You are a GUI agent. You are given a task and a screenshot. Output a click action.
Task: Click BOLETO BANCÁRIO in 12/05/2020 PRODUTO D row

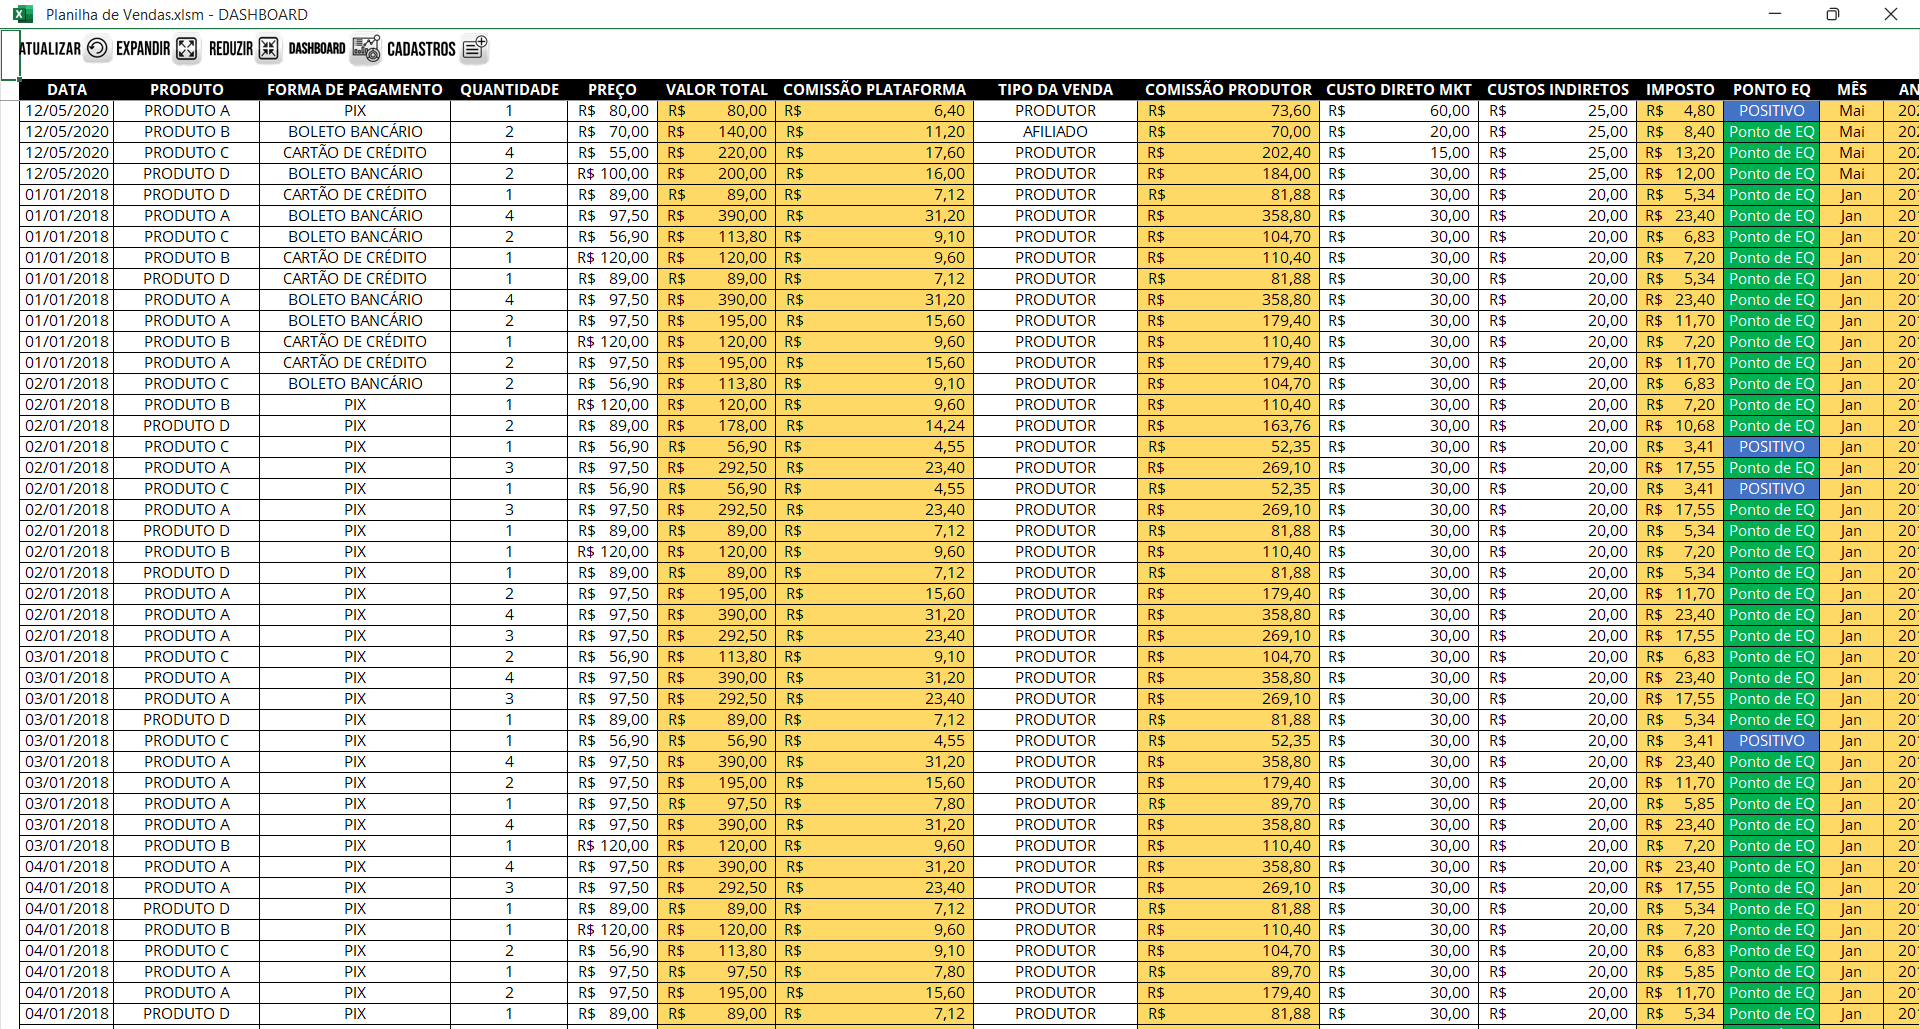pyautogui.click(x=355, y=174)
